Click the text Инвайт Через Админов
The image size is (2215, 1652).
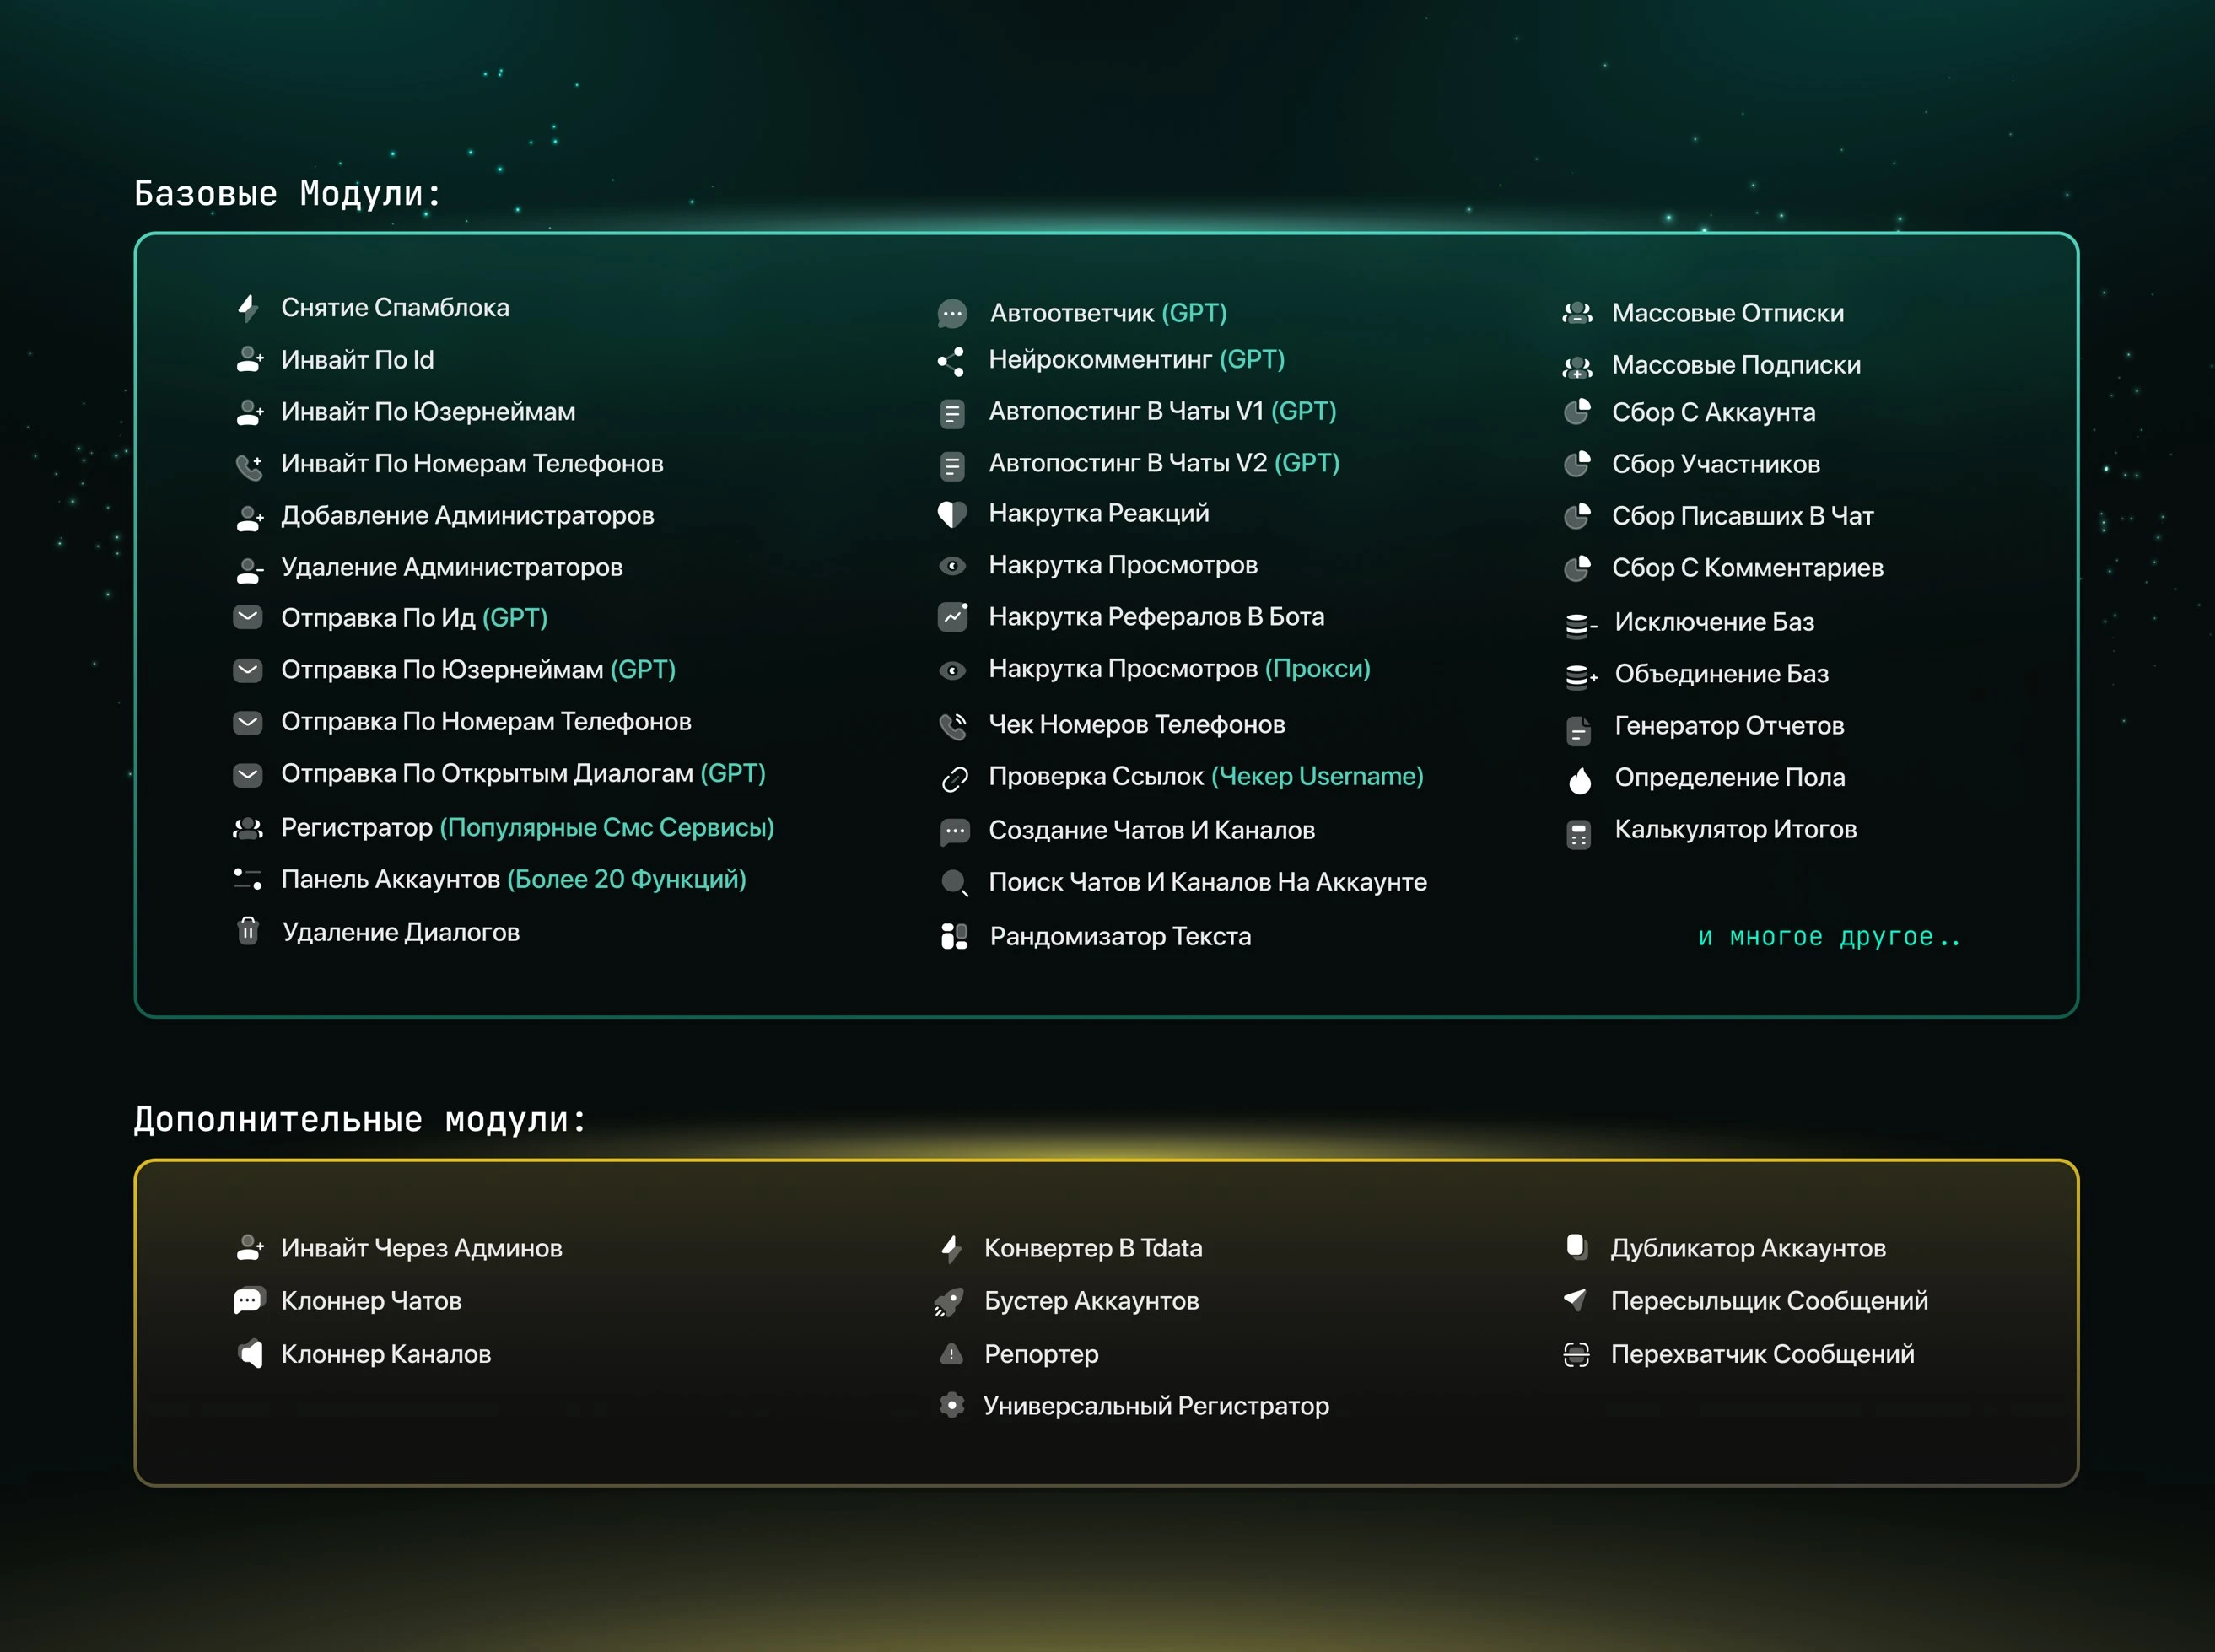421,1248
